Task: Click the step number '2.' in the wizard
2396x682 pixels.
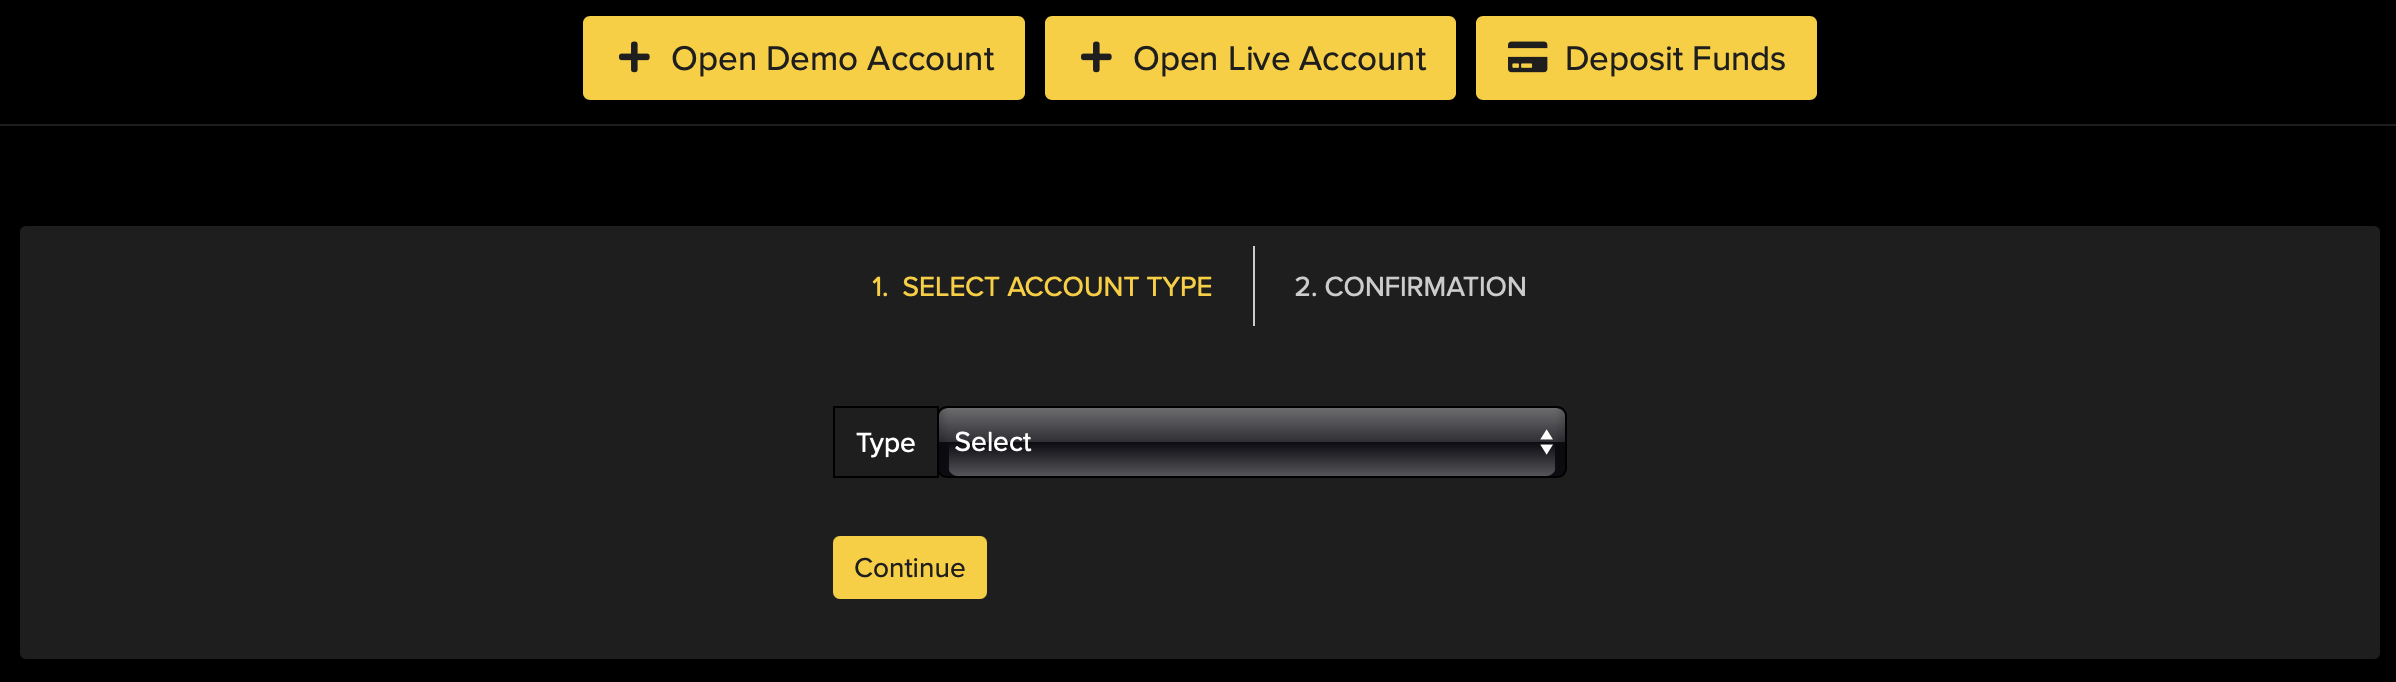Action: pyautogui.click(x=1305, y=287)
